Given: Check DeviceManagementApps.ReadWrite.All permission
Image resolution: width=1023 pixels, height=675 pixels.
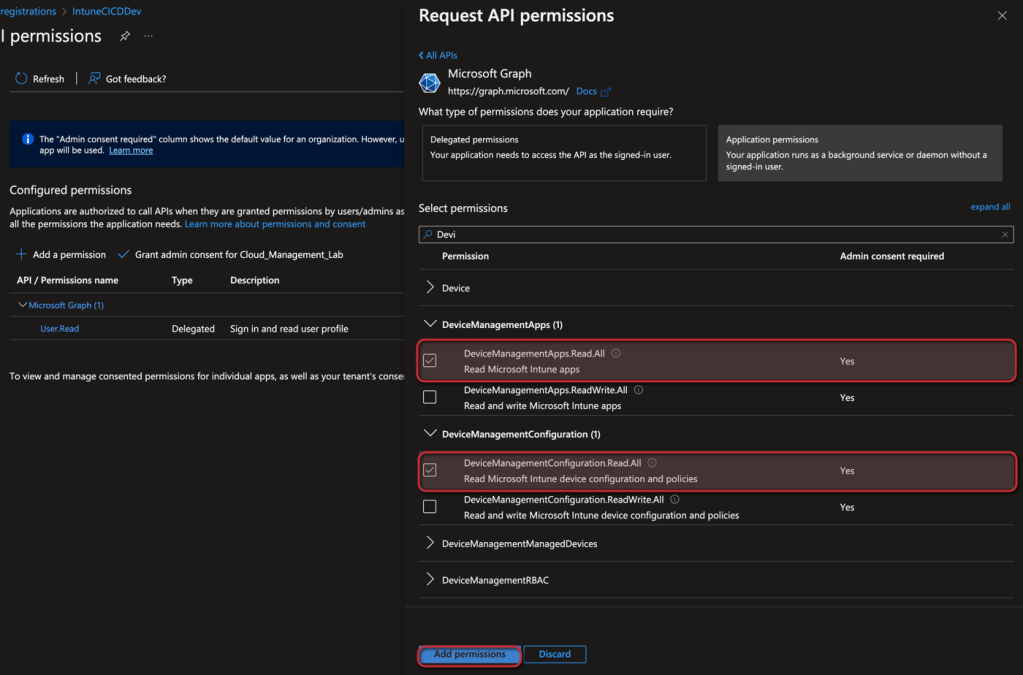Looking at the screenshot, I should [430, 397].
